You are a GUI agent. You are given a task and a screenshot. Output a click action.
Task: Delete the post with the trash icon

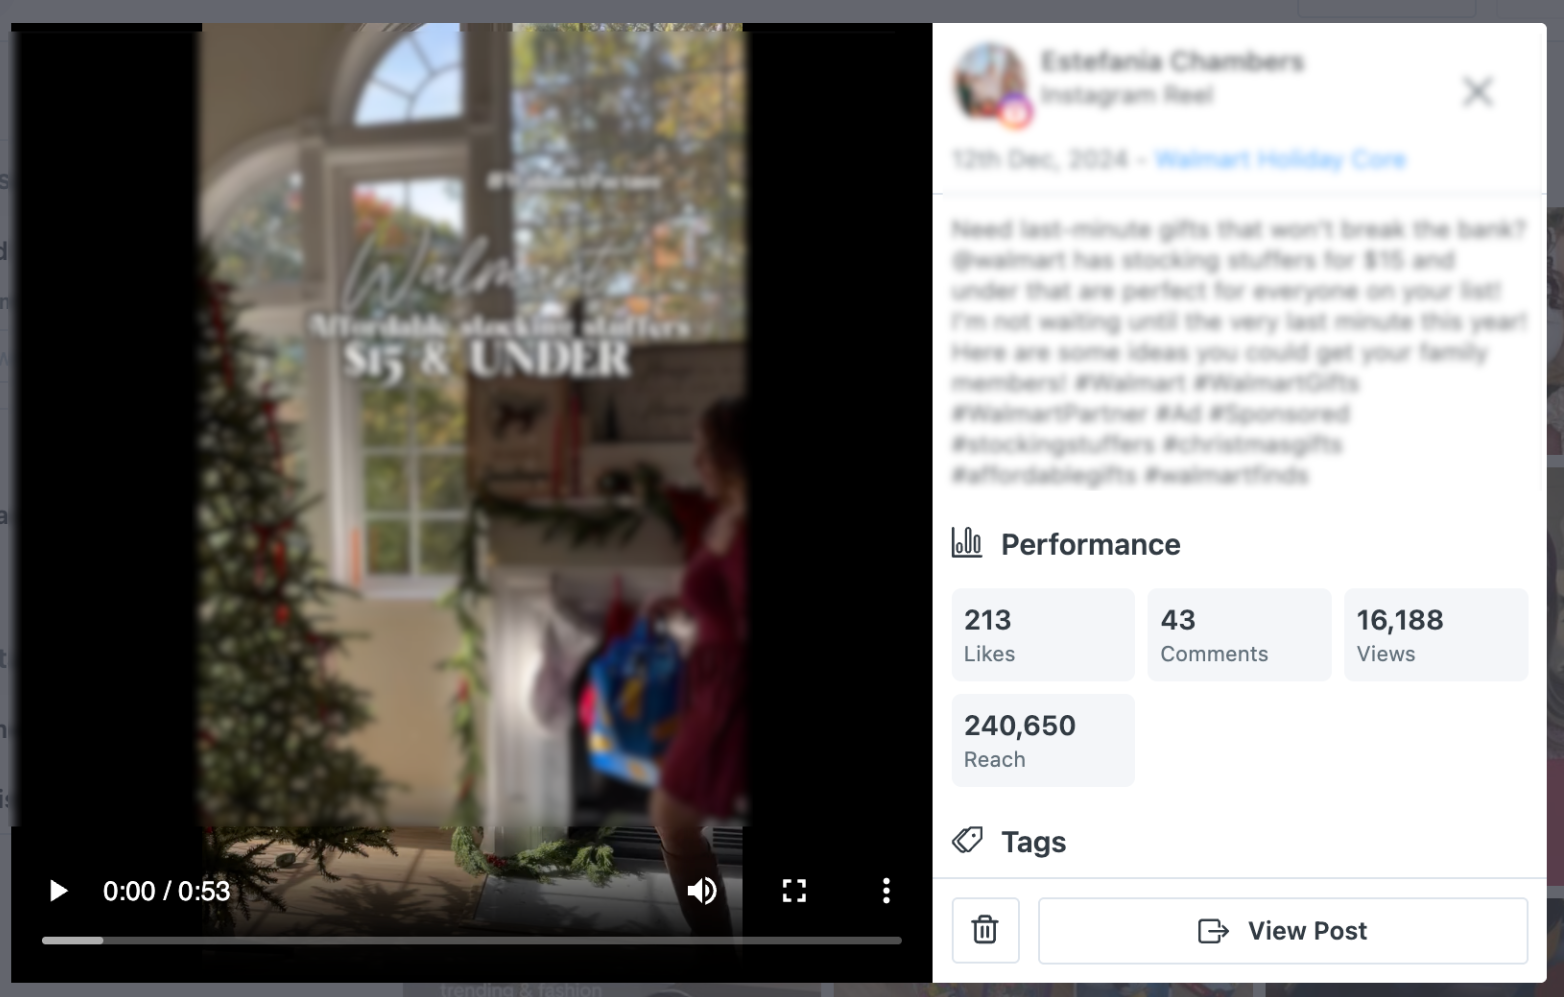pyautogui.click(x=985, y=930)
